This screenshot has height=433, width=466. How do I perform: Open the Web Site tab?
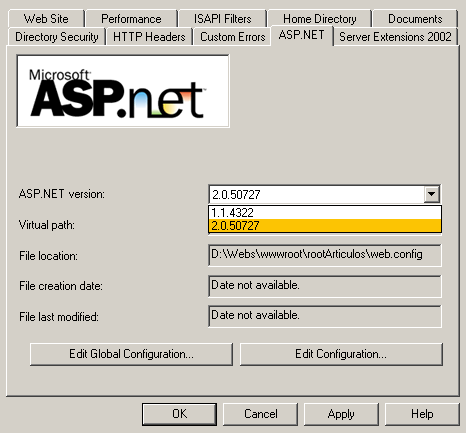click(46, 19)
